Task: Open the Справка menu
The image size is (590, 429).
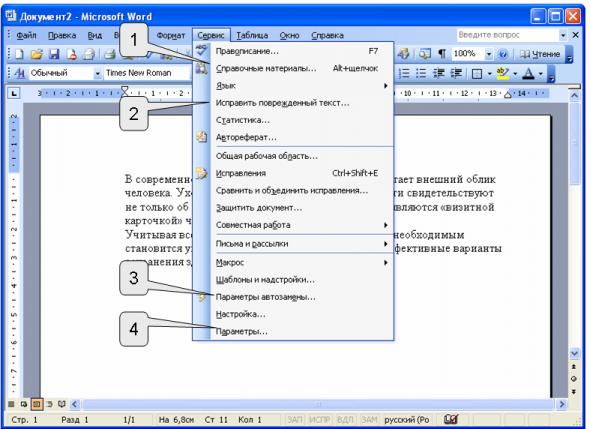Action: point(327,35)
